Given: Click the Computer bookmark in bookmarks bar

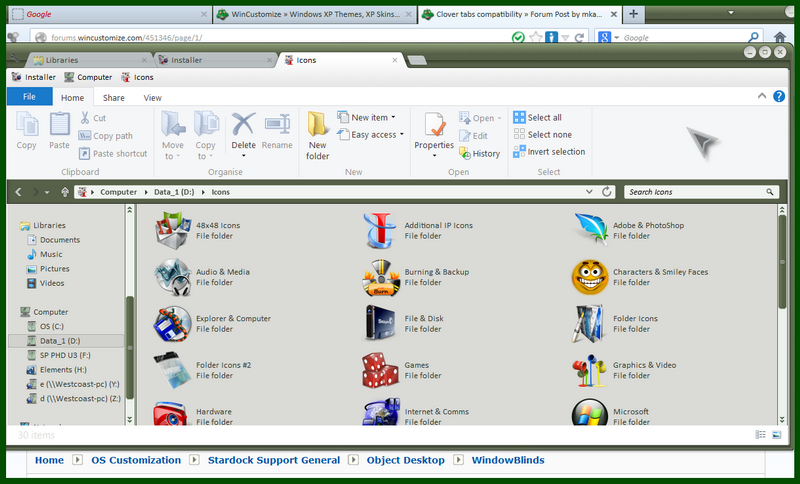Looking at the screenshot, I should pyautogui.click(x=88, y=77).
